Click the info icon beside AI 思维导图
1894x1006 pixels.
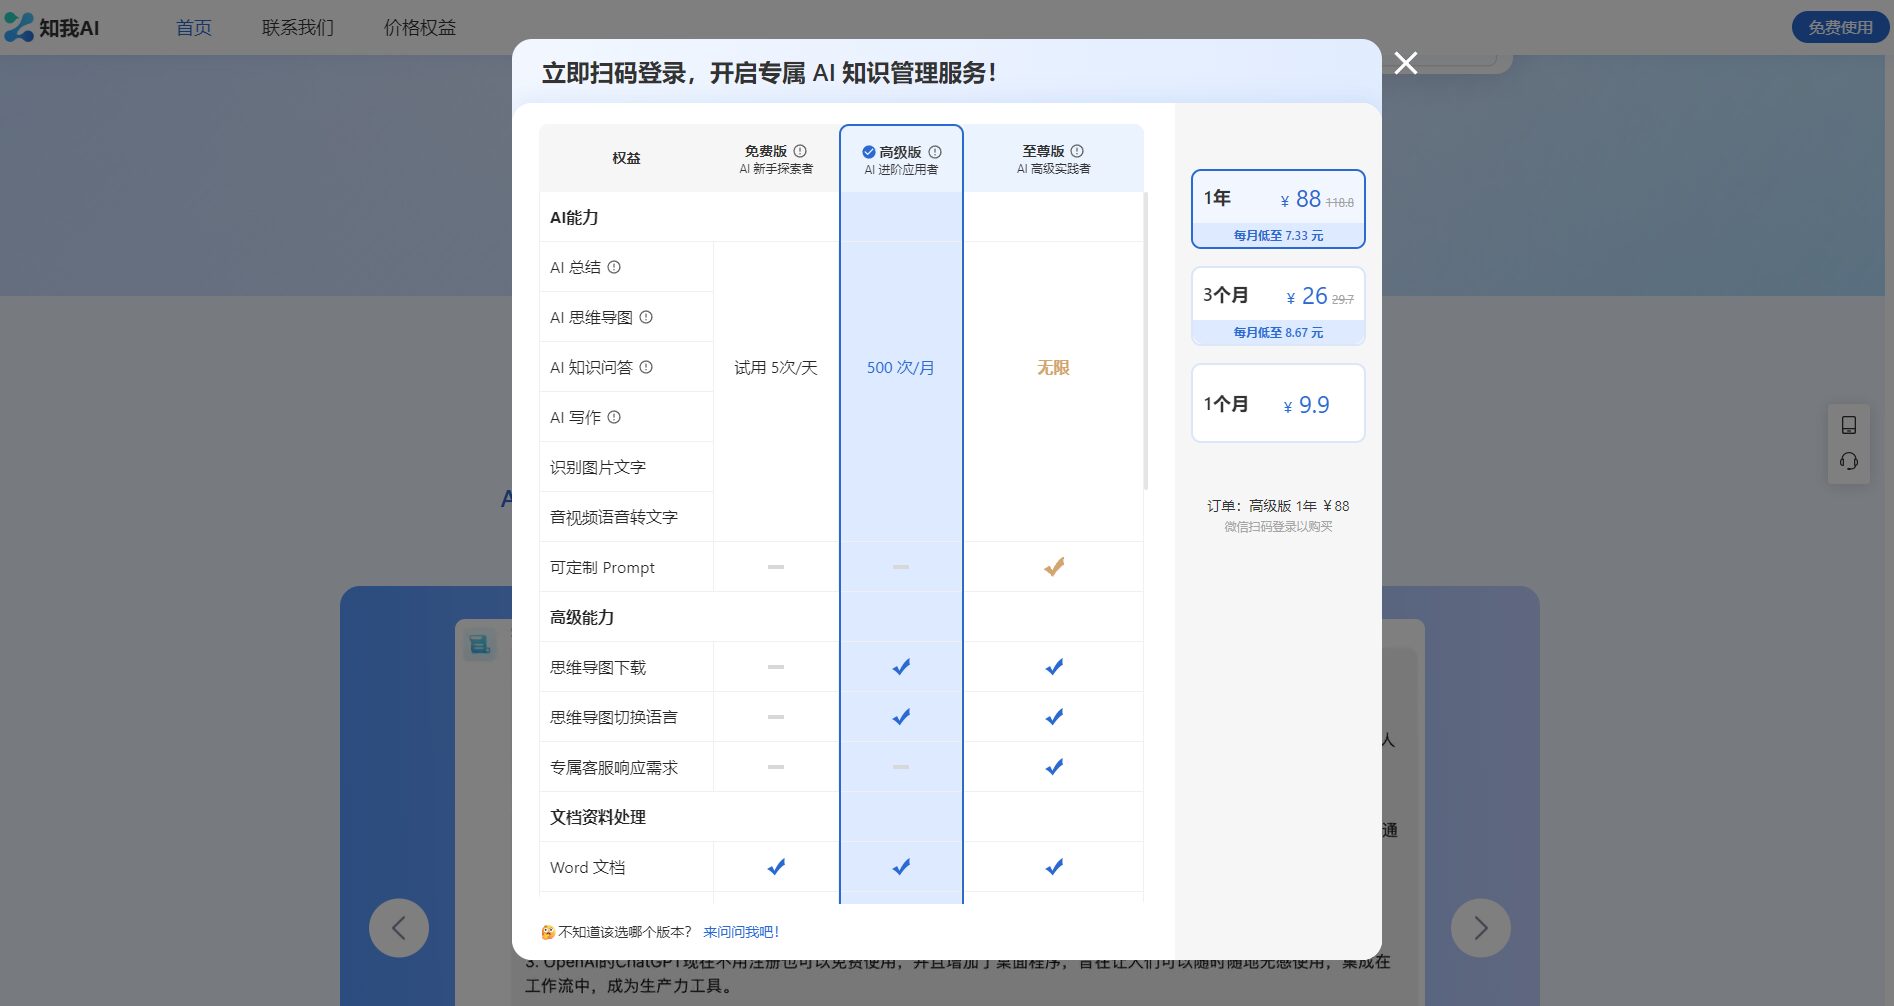[x=646, y=317]
